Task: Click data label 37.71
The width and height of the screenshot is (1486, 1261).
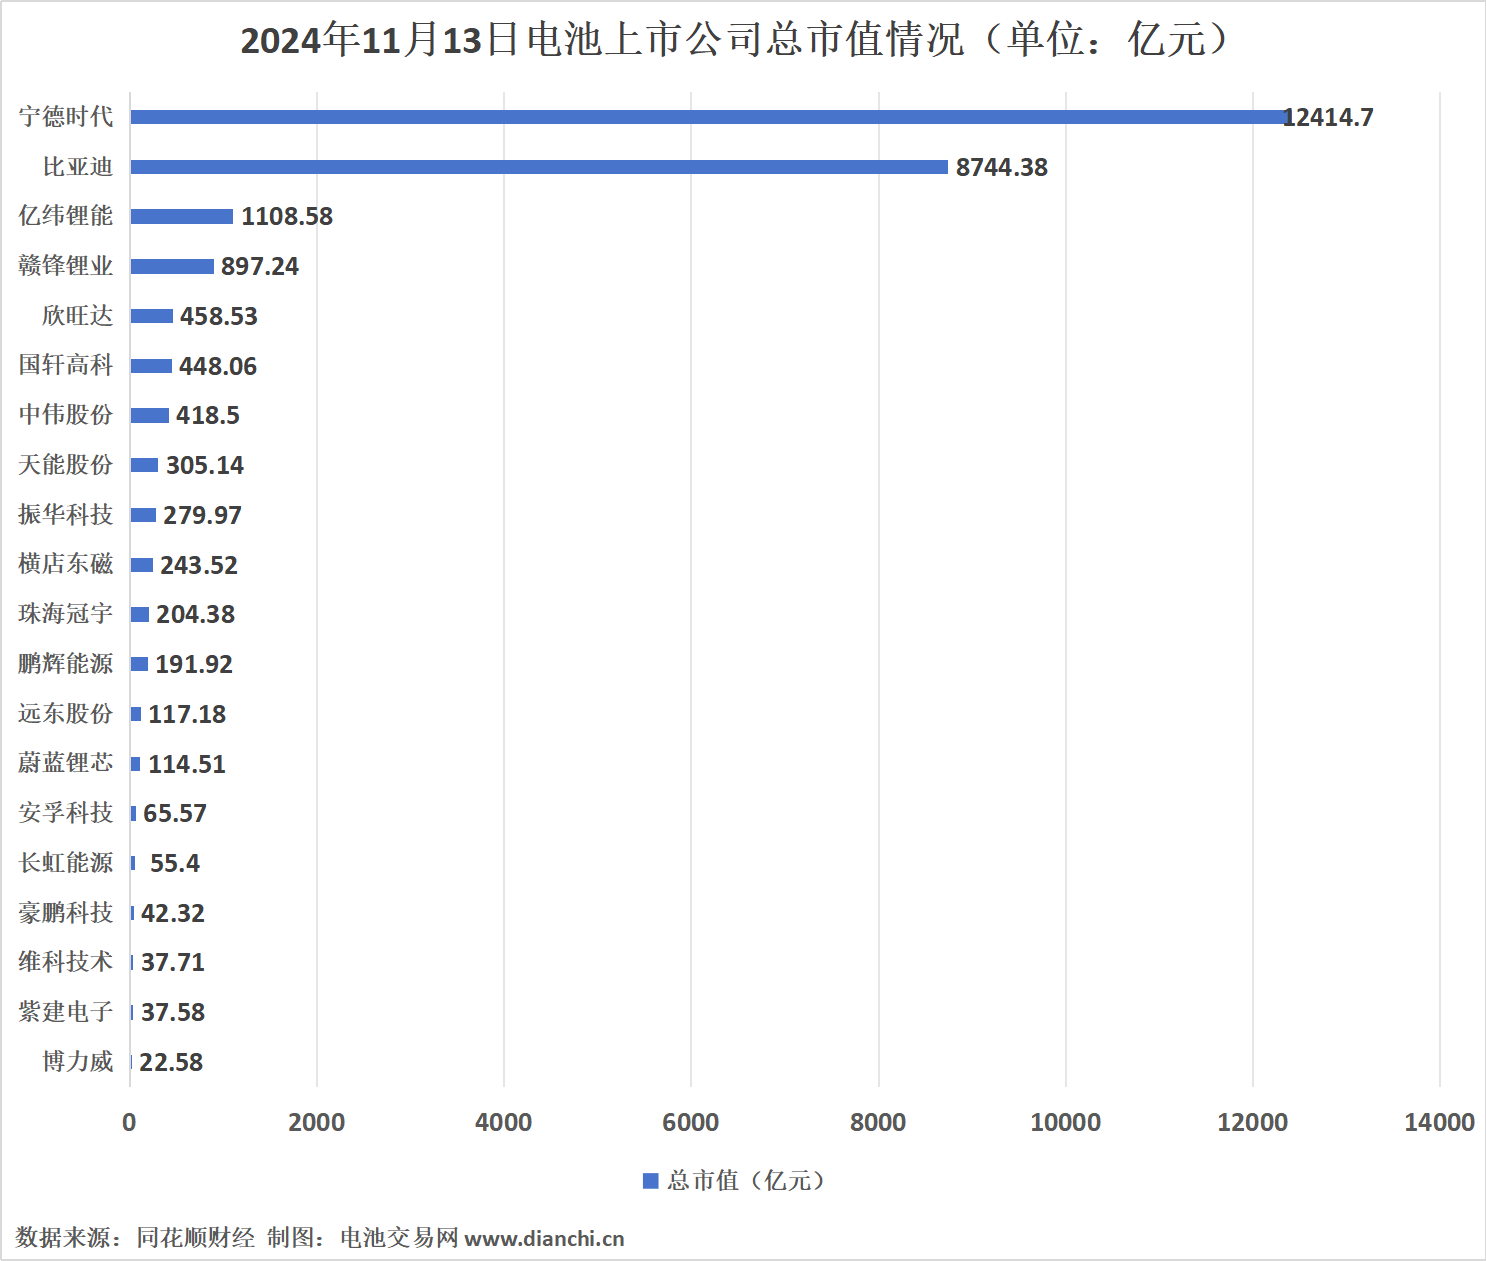Action: tap(173, 962)
